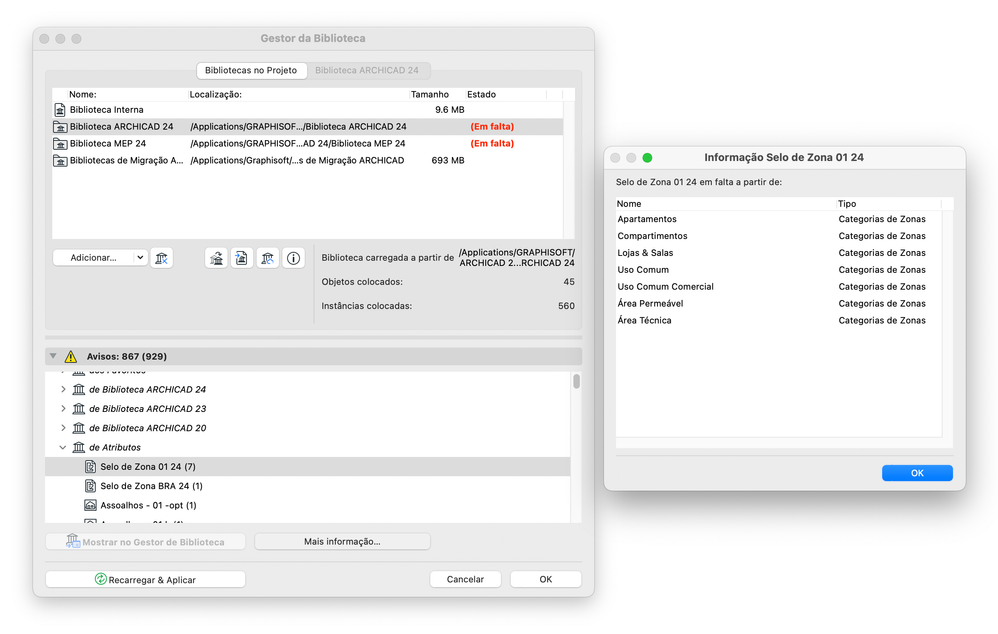Sort by the Tamanho column header
The width and height of the screenshot is (998, 634).
click(437, 94)
